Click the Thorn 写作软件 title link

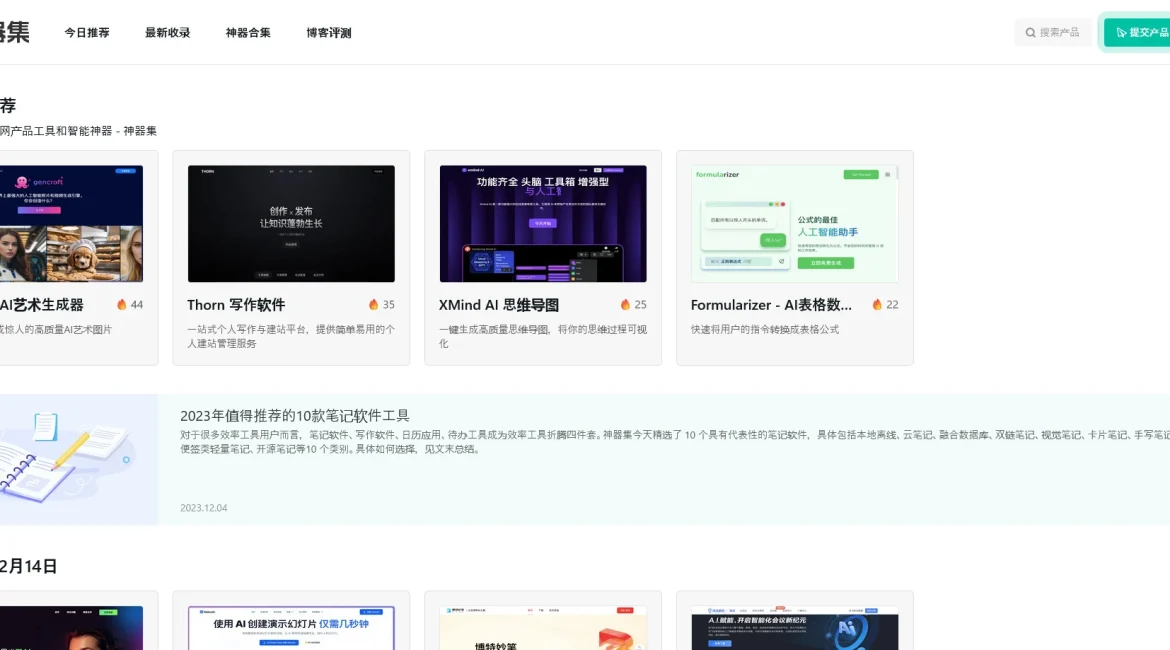[x=236, y=304]
